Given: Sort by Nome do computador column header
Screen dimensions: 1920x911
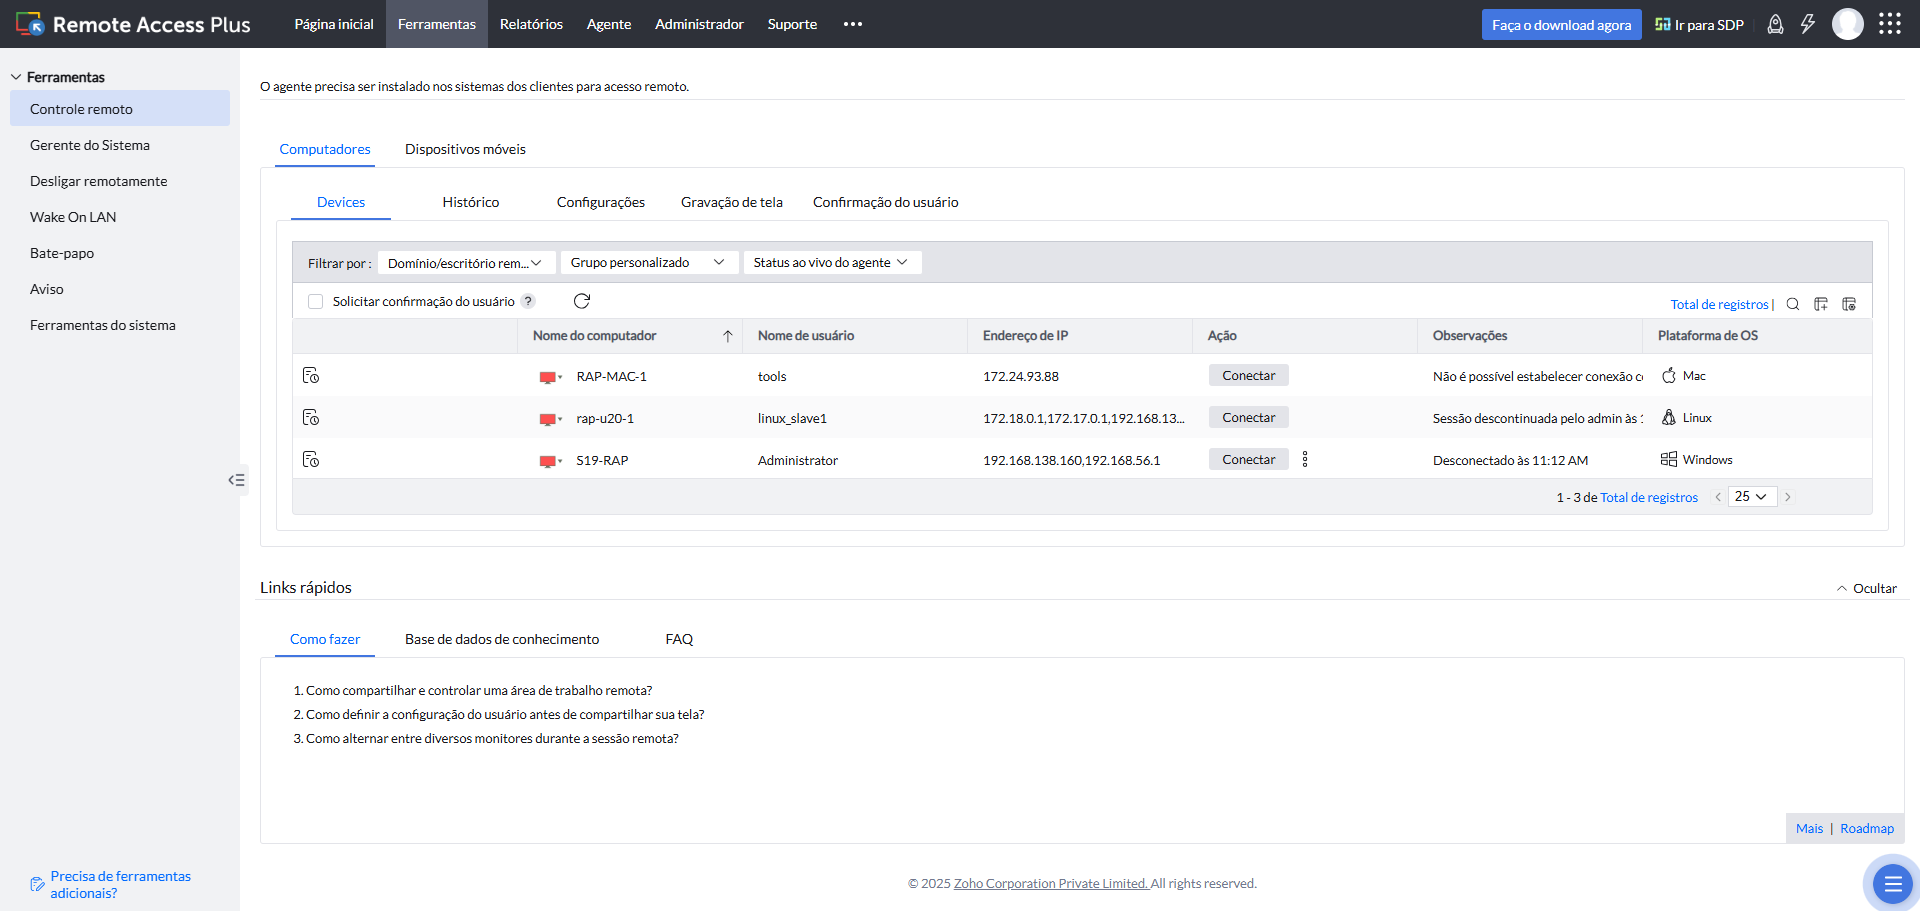Looking at the screenshot, I should [595, 336].
